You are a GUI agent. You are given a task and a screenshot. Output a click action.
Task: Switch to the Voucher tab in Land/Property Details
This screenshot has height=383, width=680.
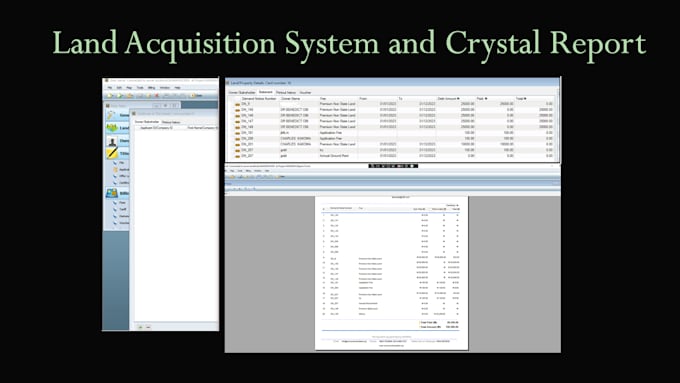(x=305, y=92)
